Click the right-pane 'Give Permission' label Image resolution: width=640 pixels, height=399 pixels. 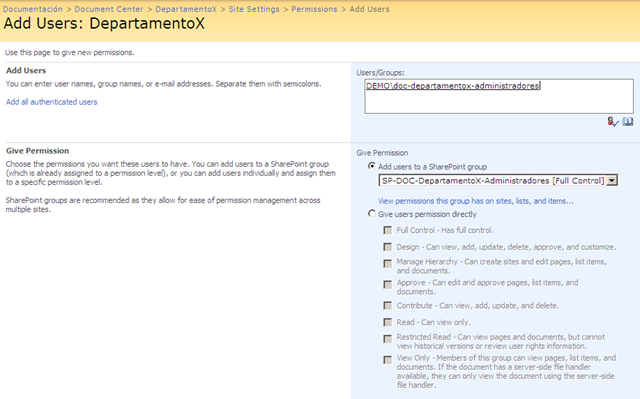coord(382,153)
